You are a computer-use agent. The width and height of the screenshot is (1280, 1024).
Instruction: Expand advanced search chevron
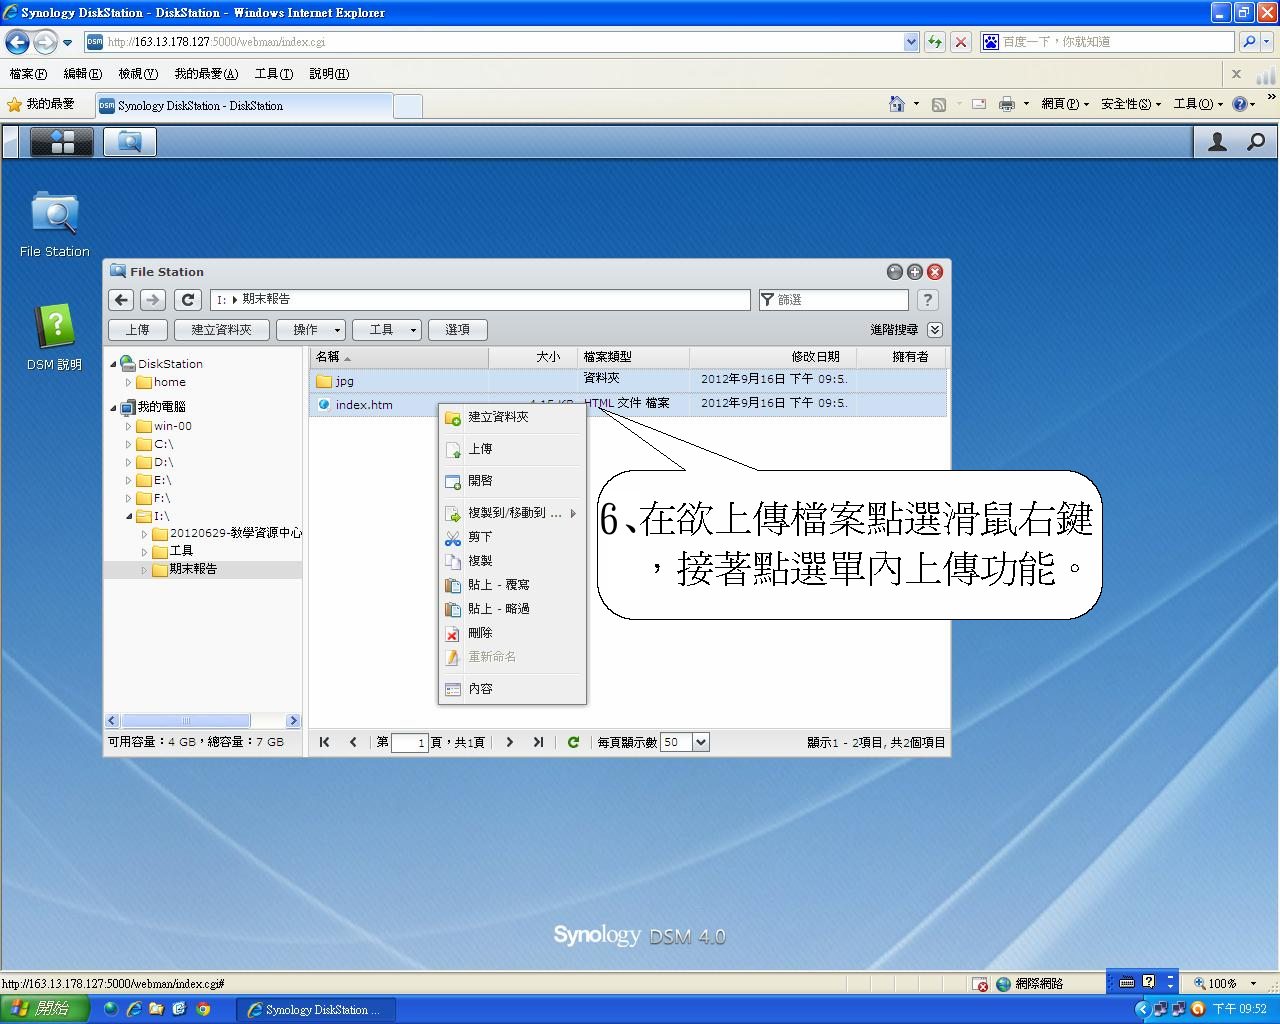[935, 330]
